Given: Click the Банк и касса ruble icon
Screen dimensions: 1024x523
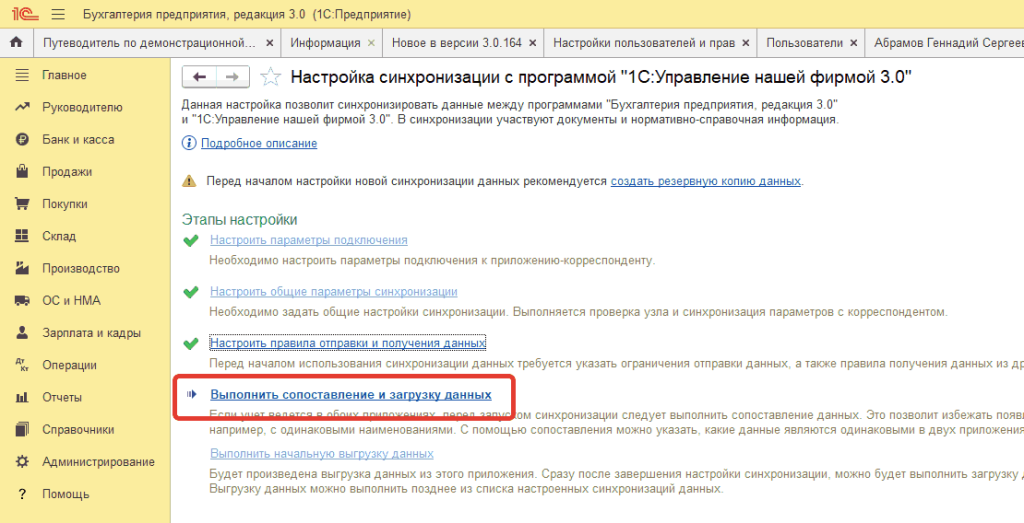Looking at the screenshot, I should pos(22,139).
